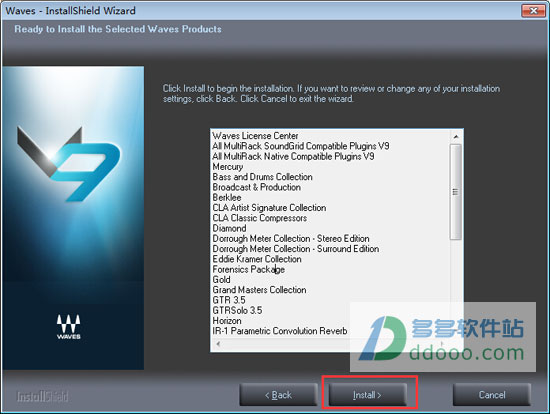Cancel the installation wizard
This screenshot has height=414, width=550.
[x=492, y=395]
